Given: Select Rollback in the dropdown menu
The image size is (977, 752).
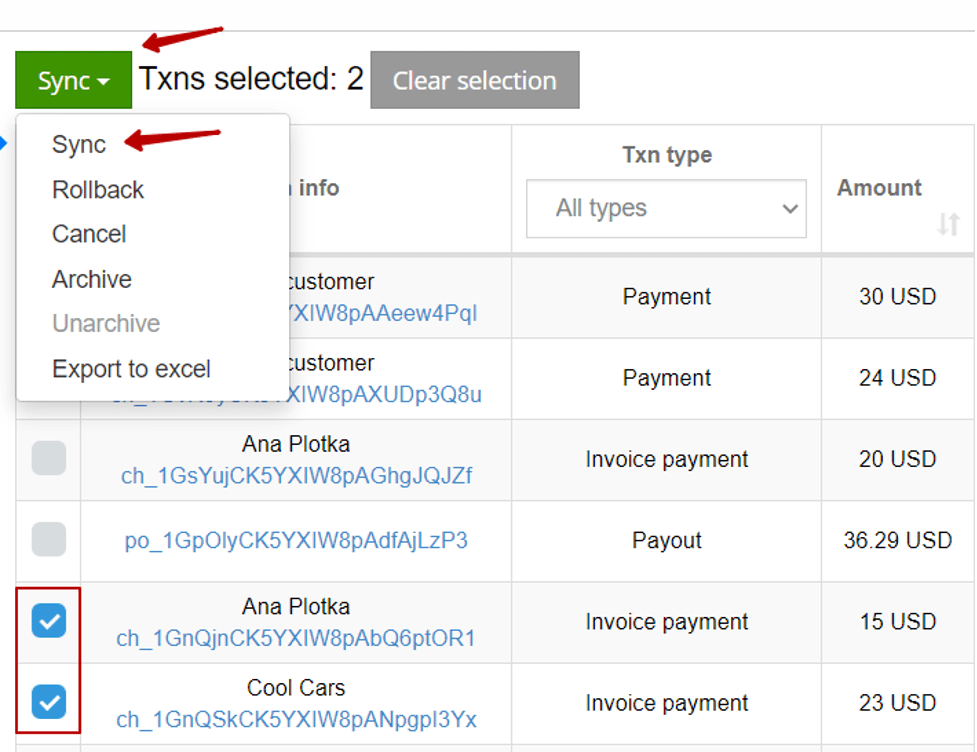Looking at the screenshot, I should point(98,189).
